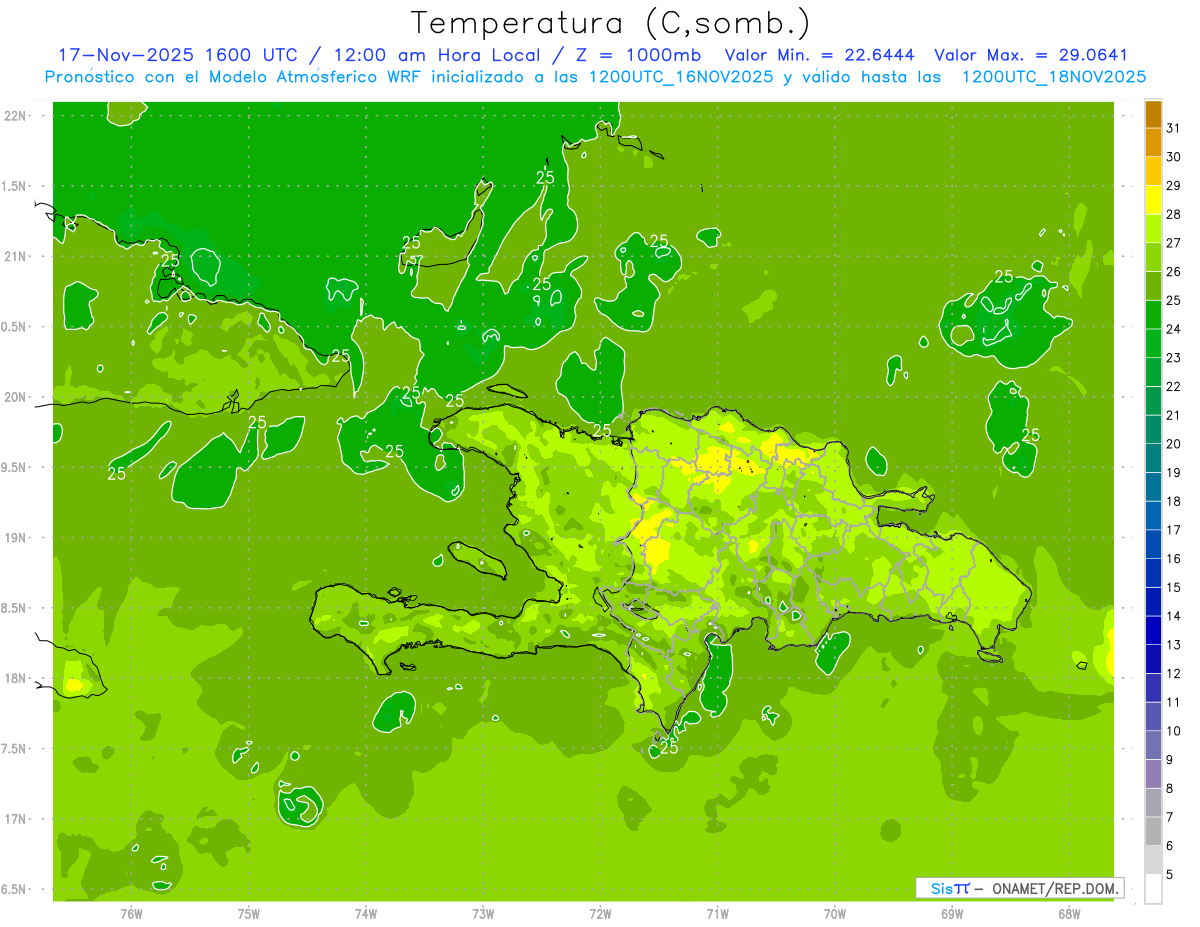Select the '17-Nov-2025 1600 UTC' timestamp
This screenshot has width=1200, height=927.
click(177, 55)
